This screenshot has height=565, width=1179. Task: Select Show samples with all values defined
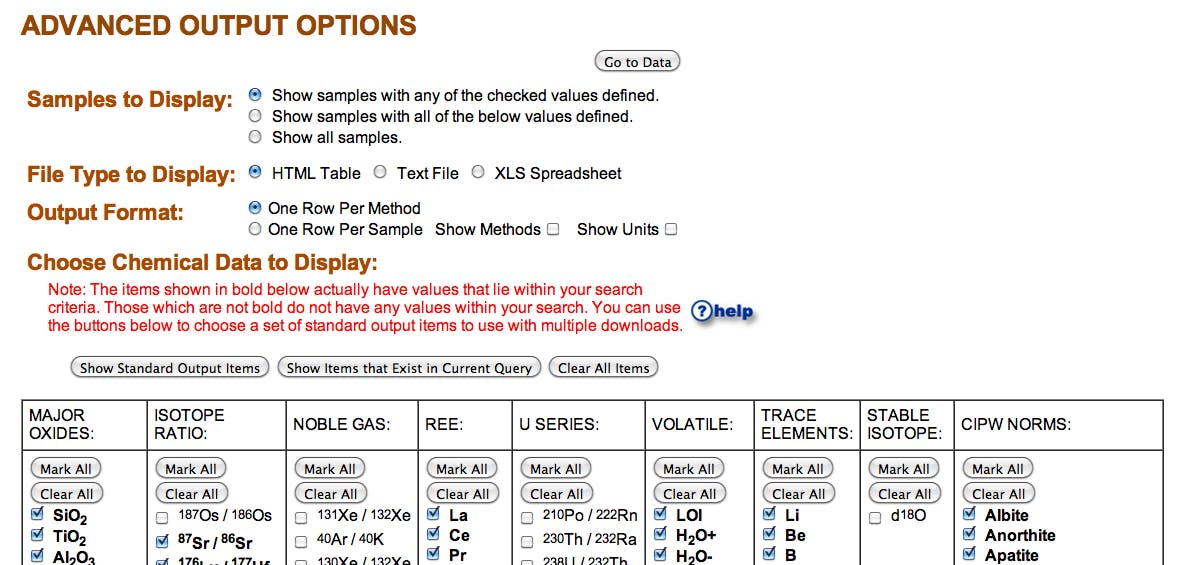point(255,116)
